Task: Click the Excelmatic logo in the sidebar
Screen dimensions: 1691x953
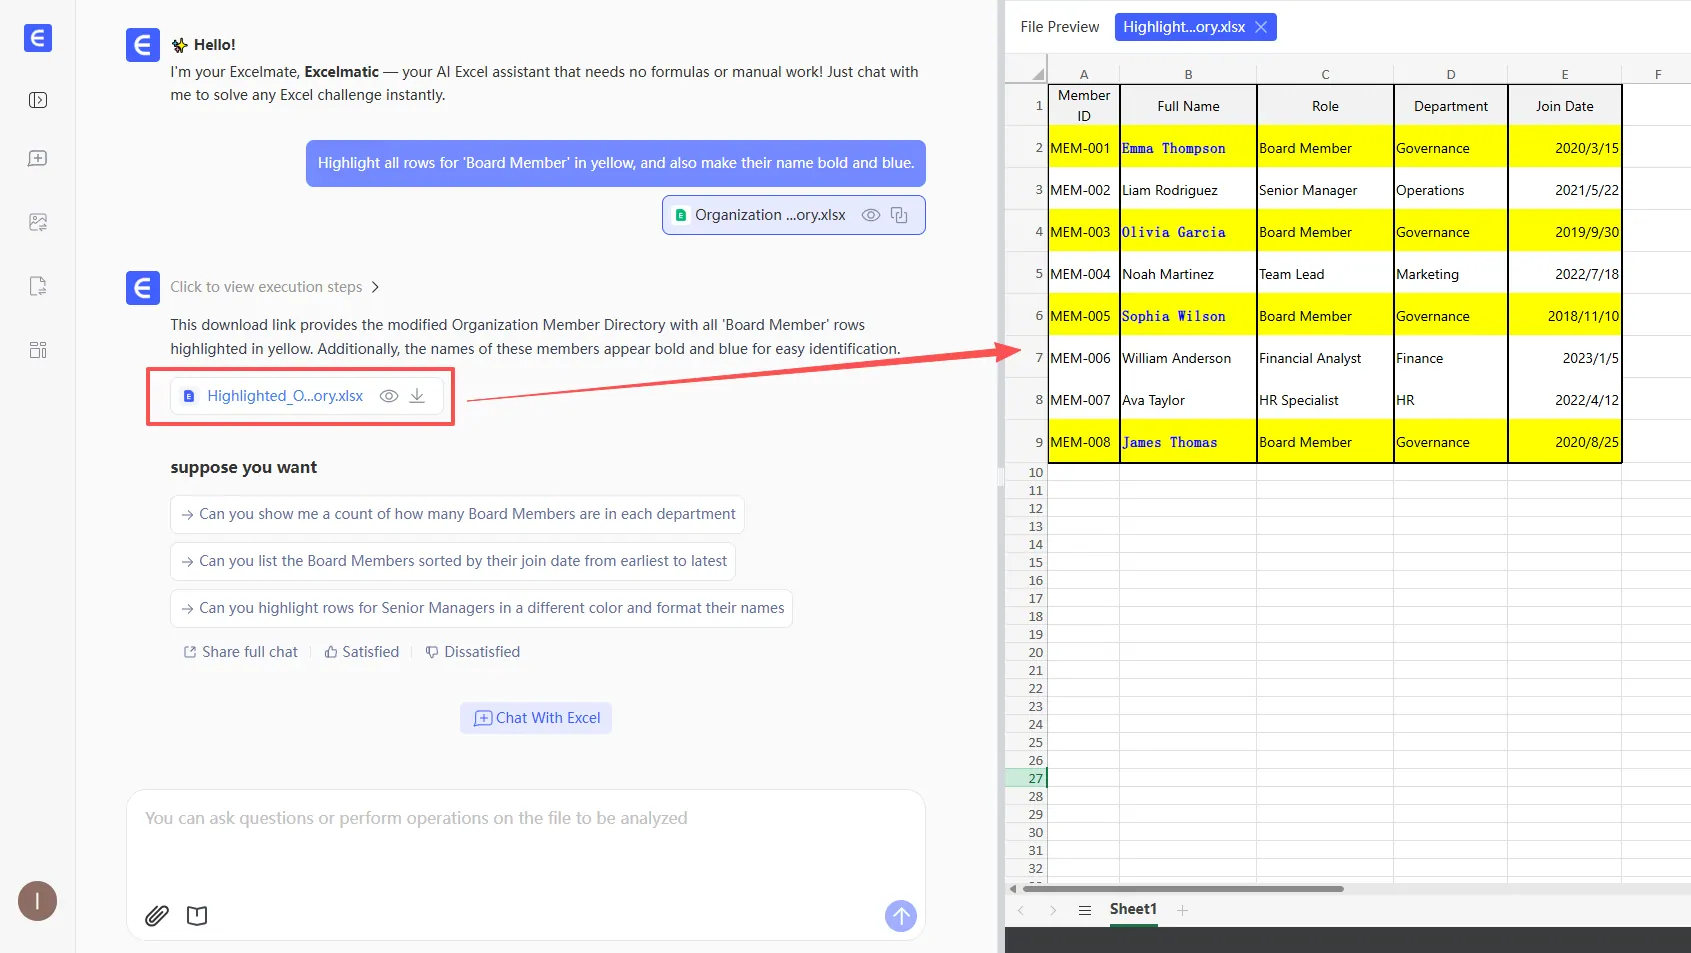Action: click(37, 38)
